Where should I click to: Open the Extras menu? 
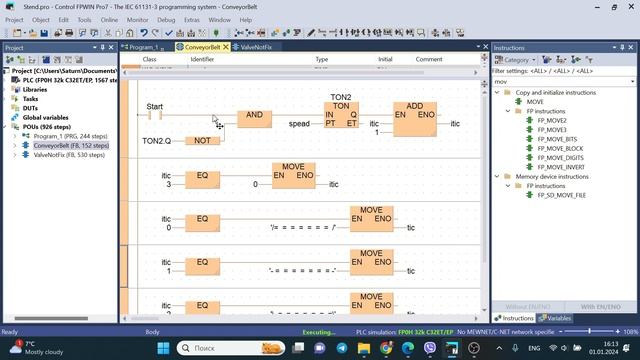tap(192, 20)
